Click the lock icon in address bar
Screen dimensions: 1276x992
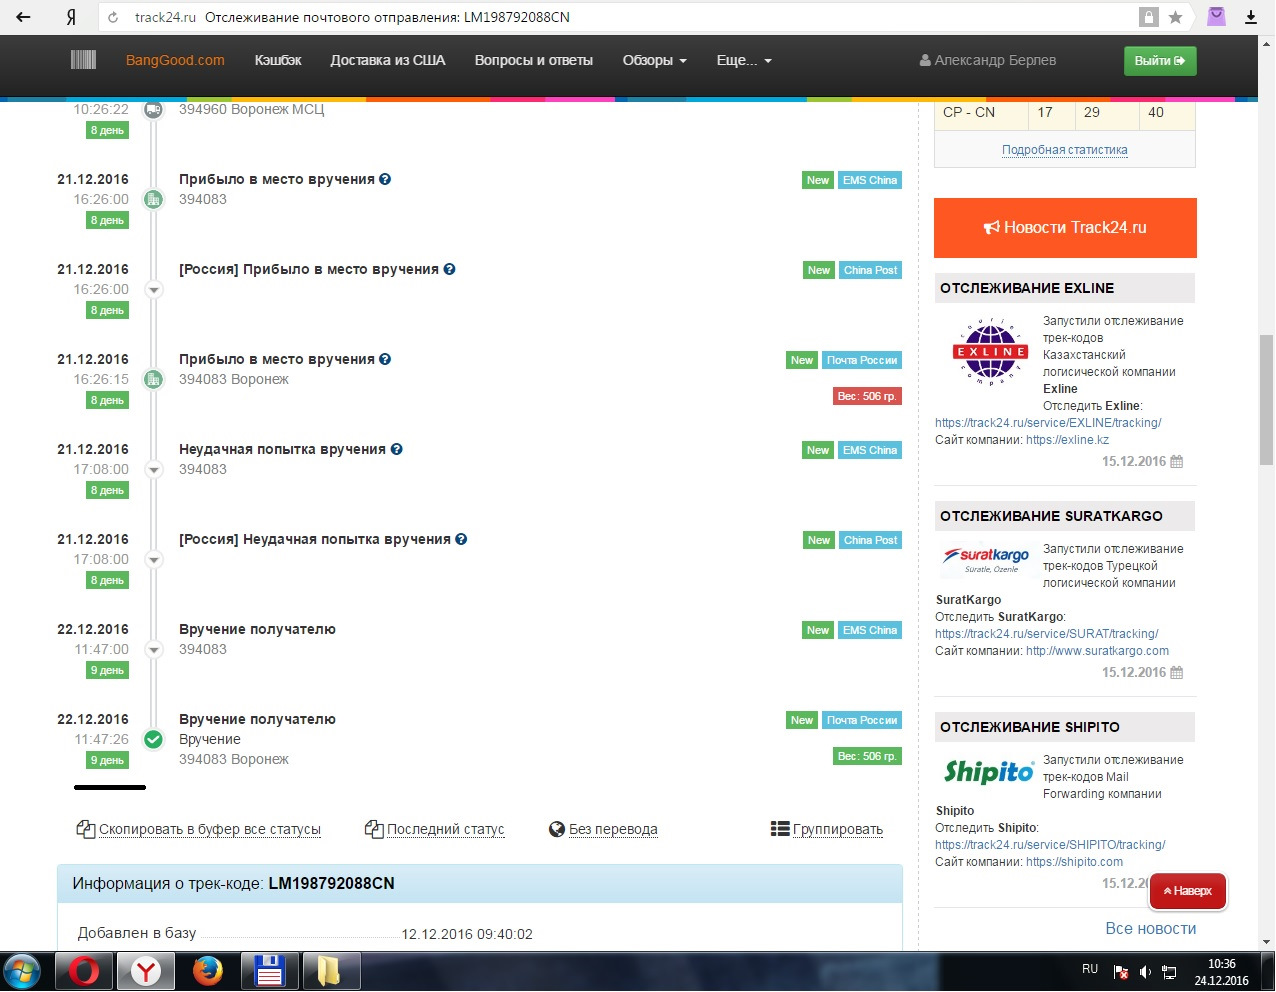[1149, 17]
